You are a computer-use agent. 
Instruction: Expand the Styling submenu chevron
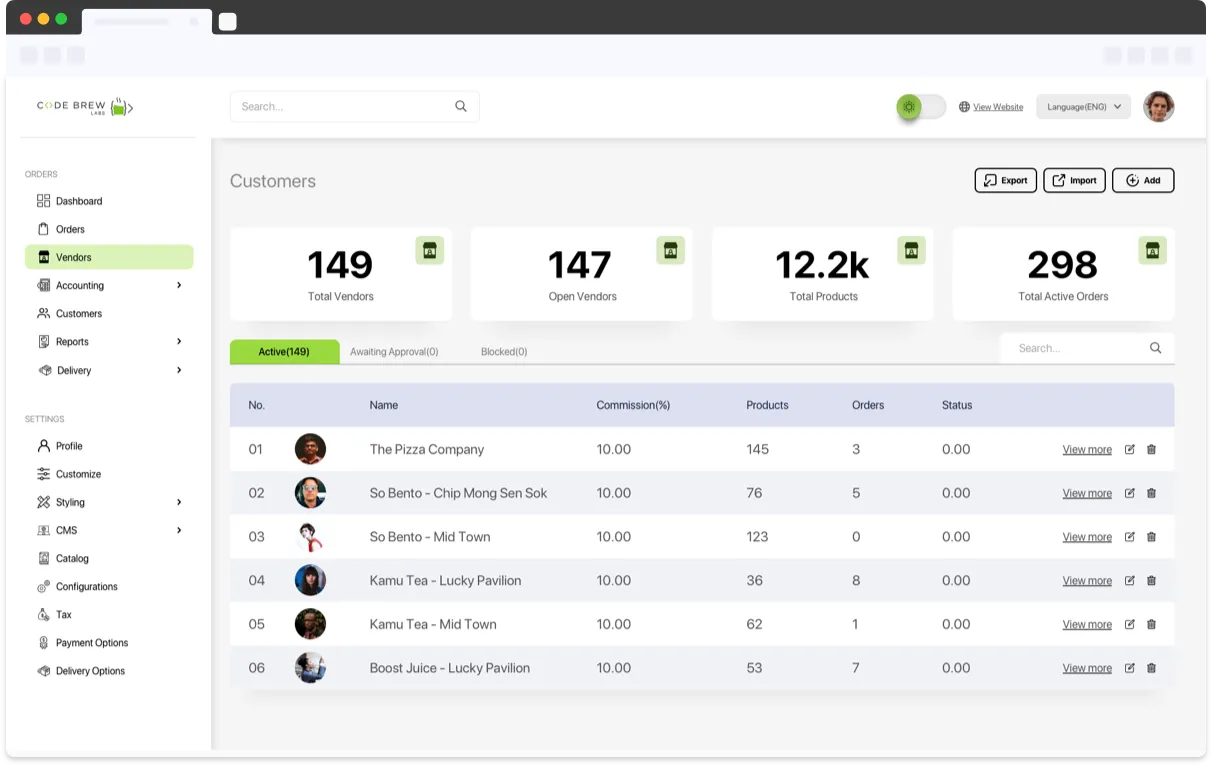[179, 502]
